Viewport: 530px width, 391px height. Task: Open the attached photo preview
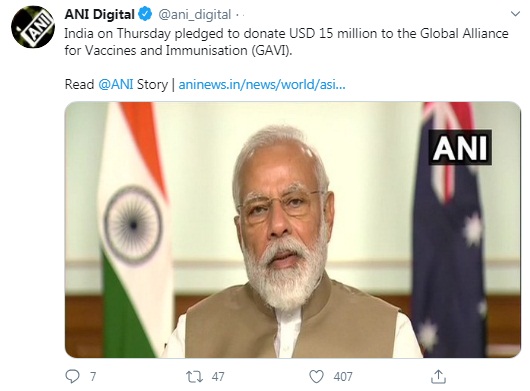click(x=293, y=229)
